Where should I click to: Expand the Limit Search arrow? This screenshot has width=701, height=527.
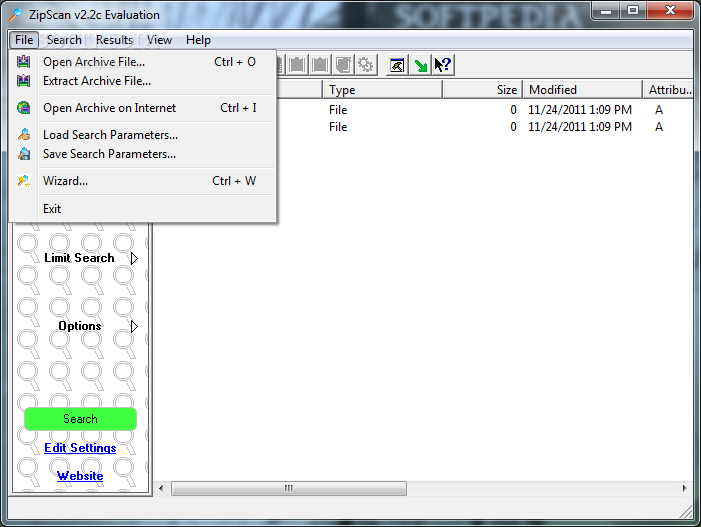point(134,258)
